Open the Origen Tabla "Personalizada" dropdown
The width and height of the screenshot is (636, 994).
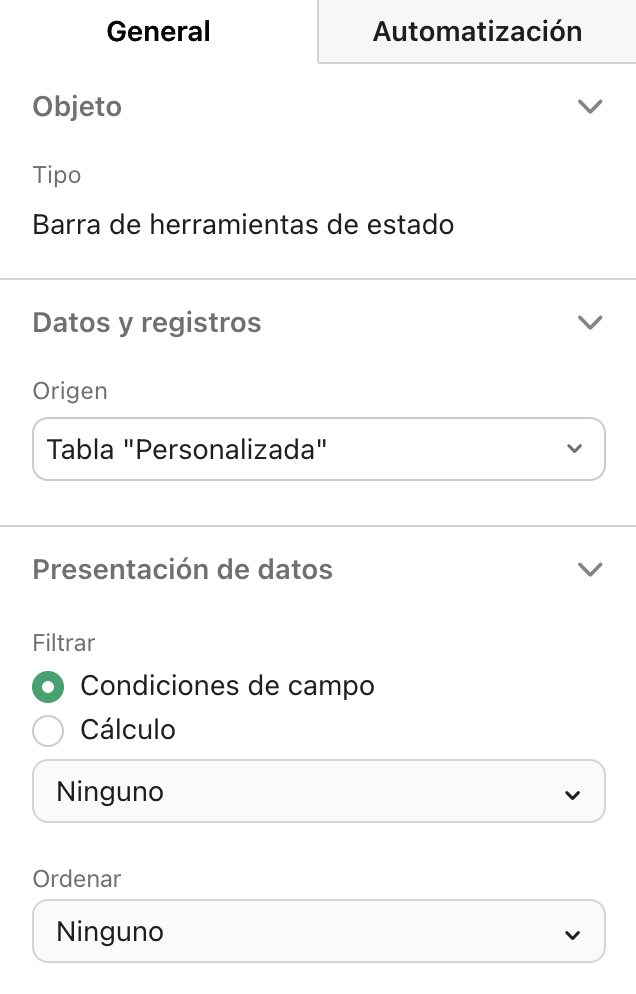(300, 449)
